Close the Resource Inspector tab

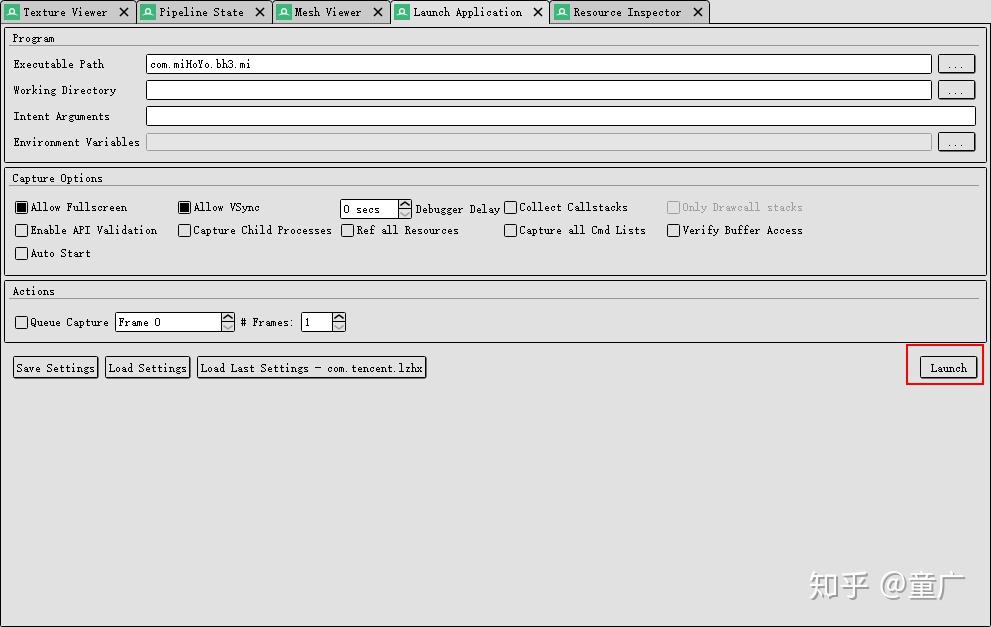pos(698,12)
